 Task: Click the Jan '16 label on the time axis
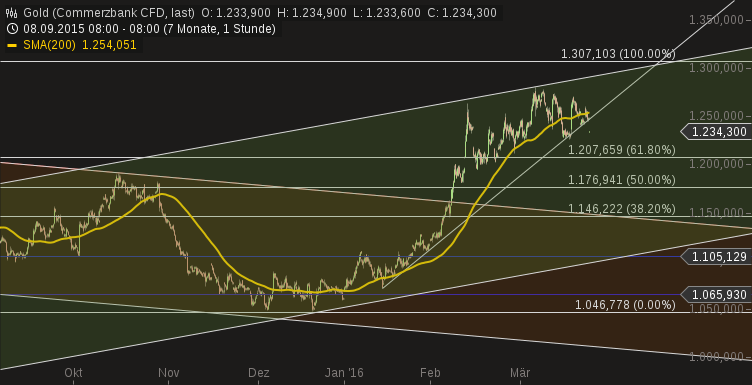click(344, 373)
